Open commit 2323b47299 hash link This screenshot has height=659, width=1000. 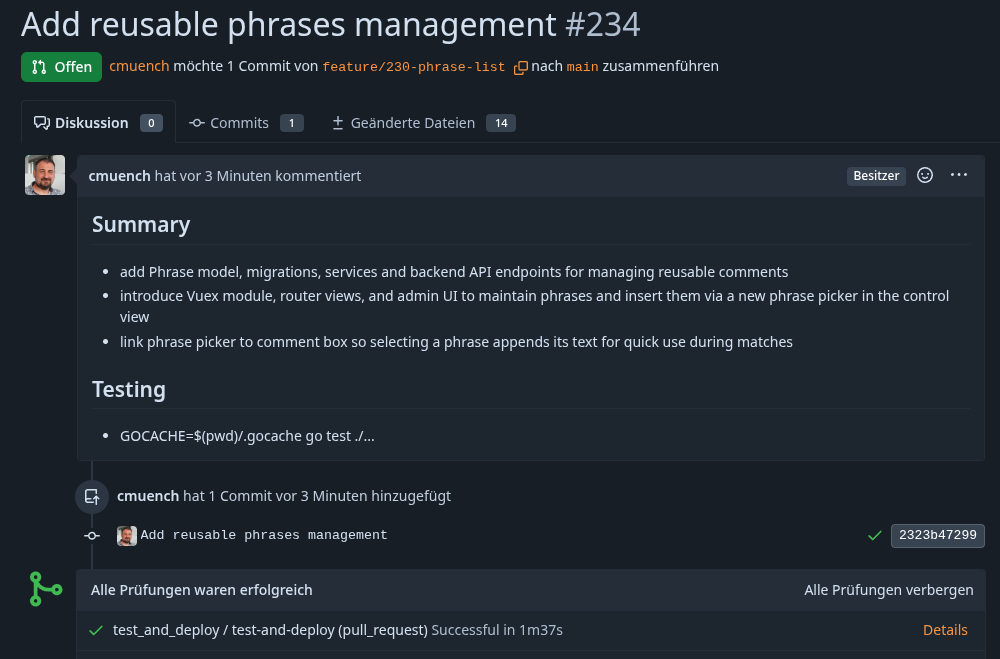937,535
